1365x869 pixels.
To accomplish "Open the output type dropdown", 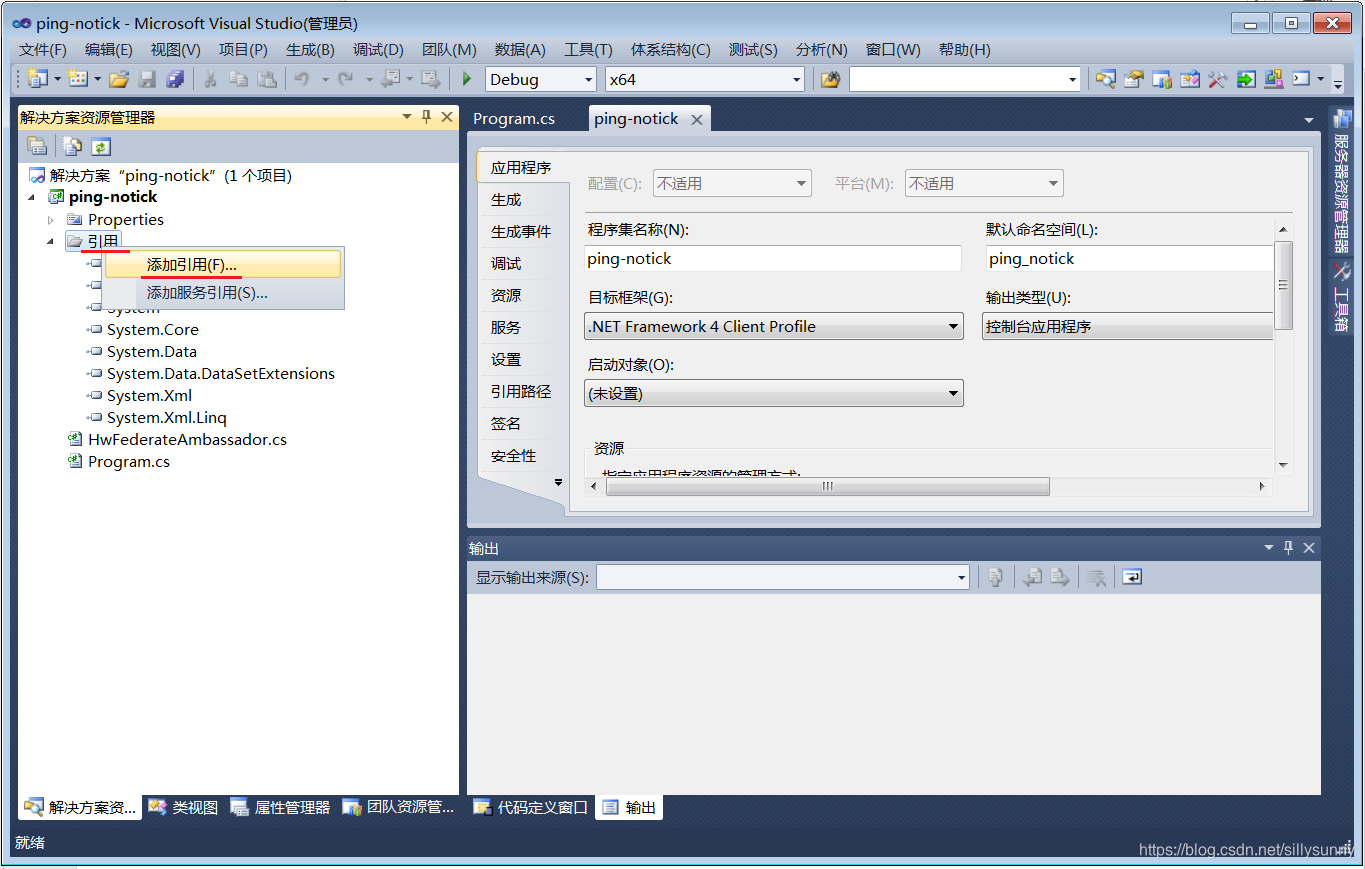I will 1128,326.
